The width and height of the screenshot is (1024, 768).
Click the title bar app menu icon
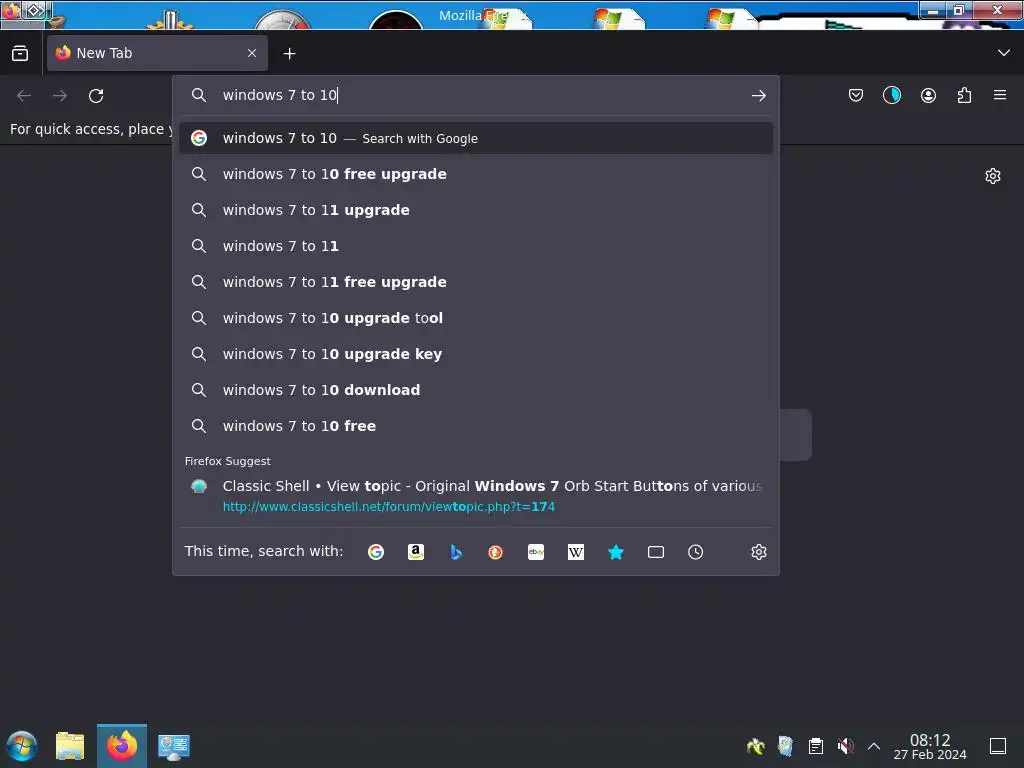point(11,10)
